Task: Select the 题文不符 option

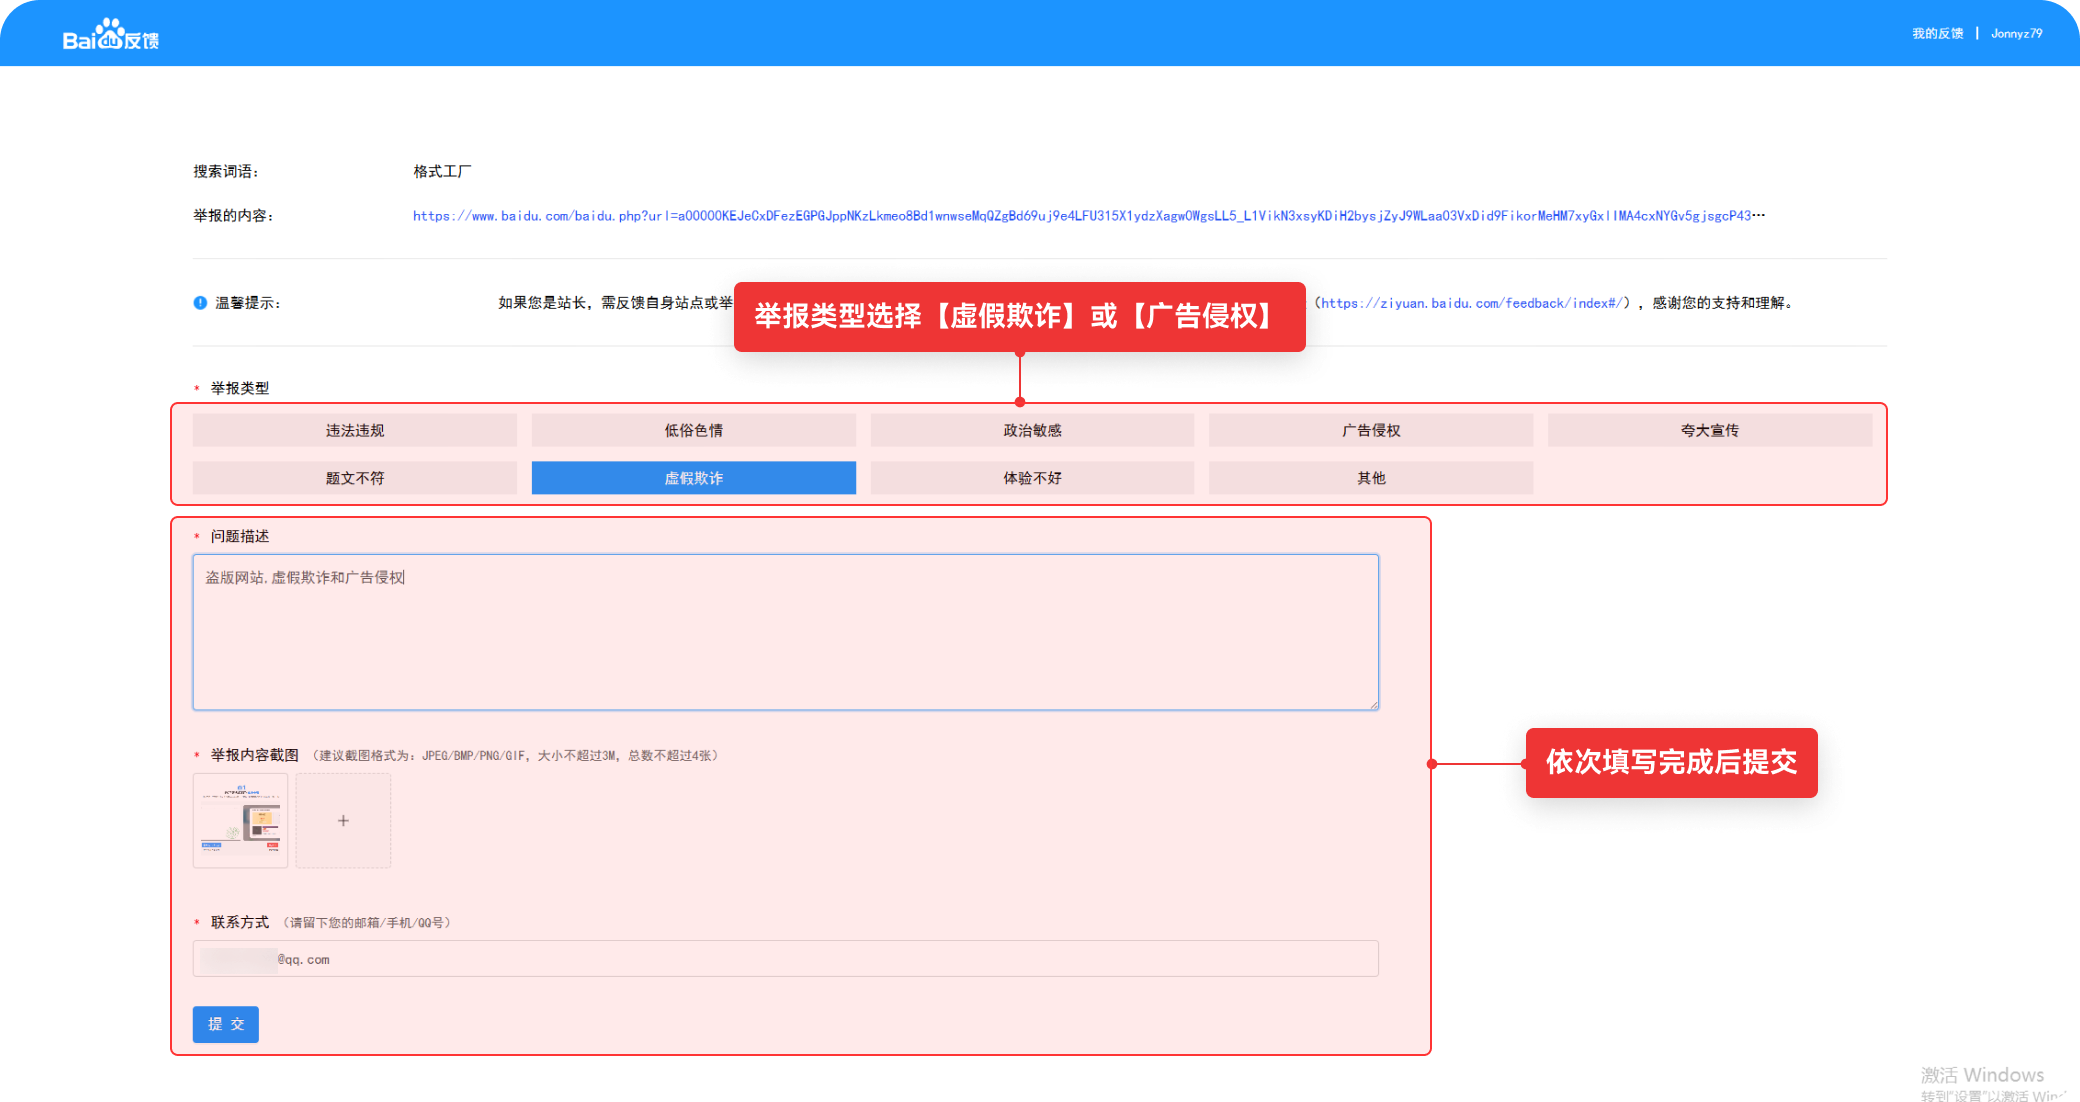Action: tap(354, 478)
